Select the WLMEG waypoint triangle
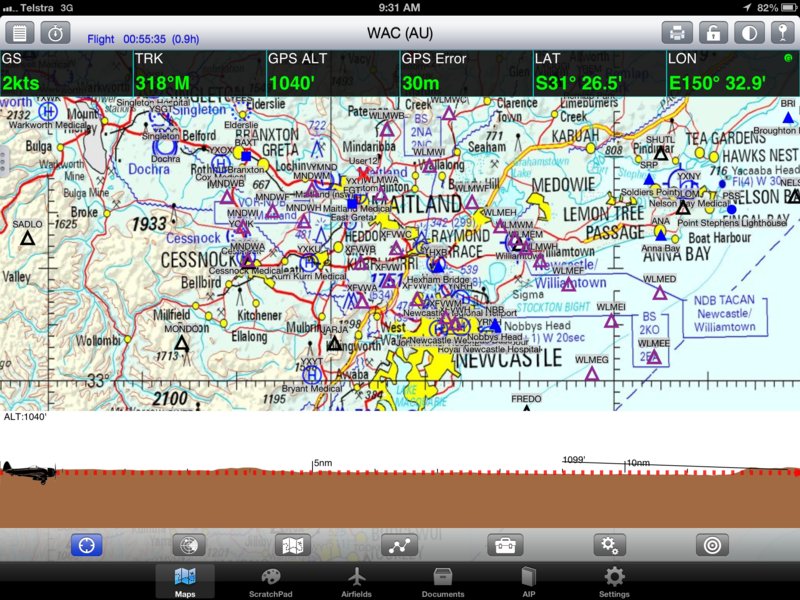This screenshot has height=600, width=800. pos(591,375)
